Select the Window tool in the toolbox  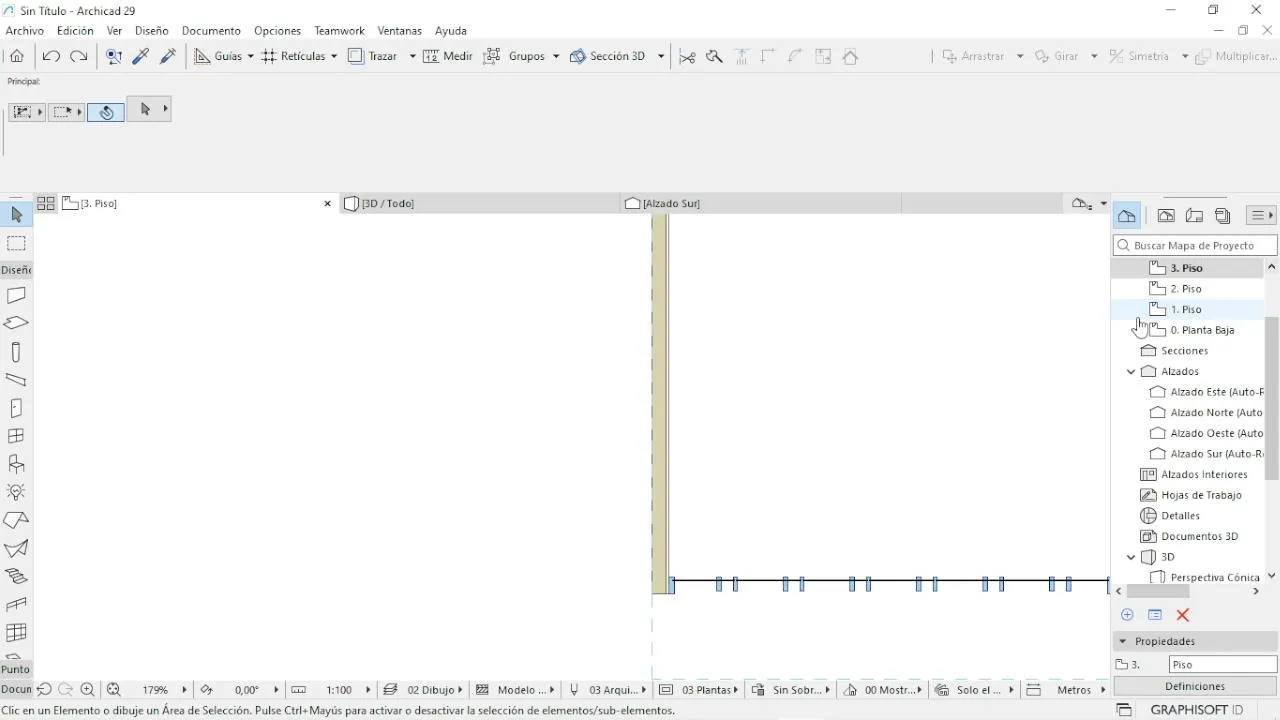click(x=16, y=436)
